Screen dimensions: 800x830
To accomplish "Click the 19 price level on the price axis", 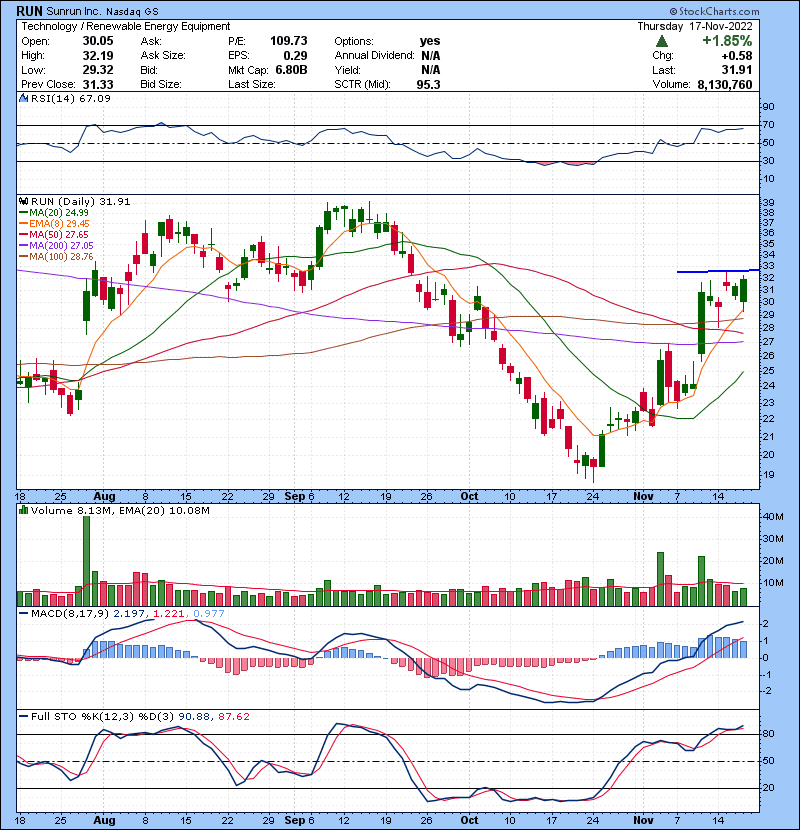I will point(768,474).
